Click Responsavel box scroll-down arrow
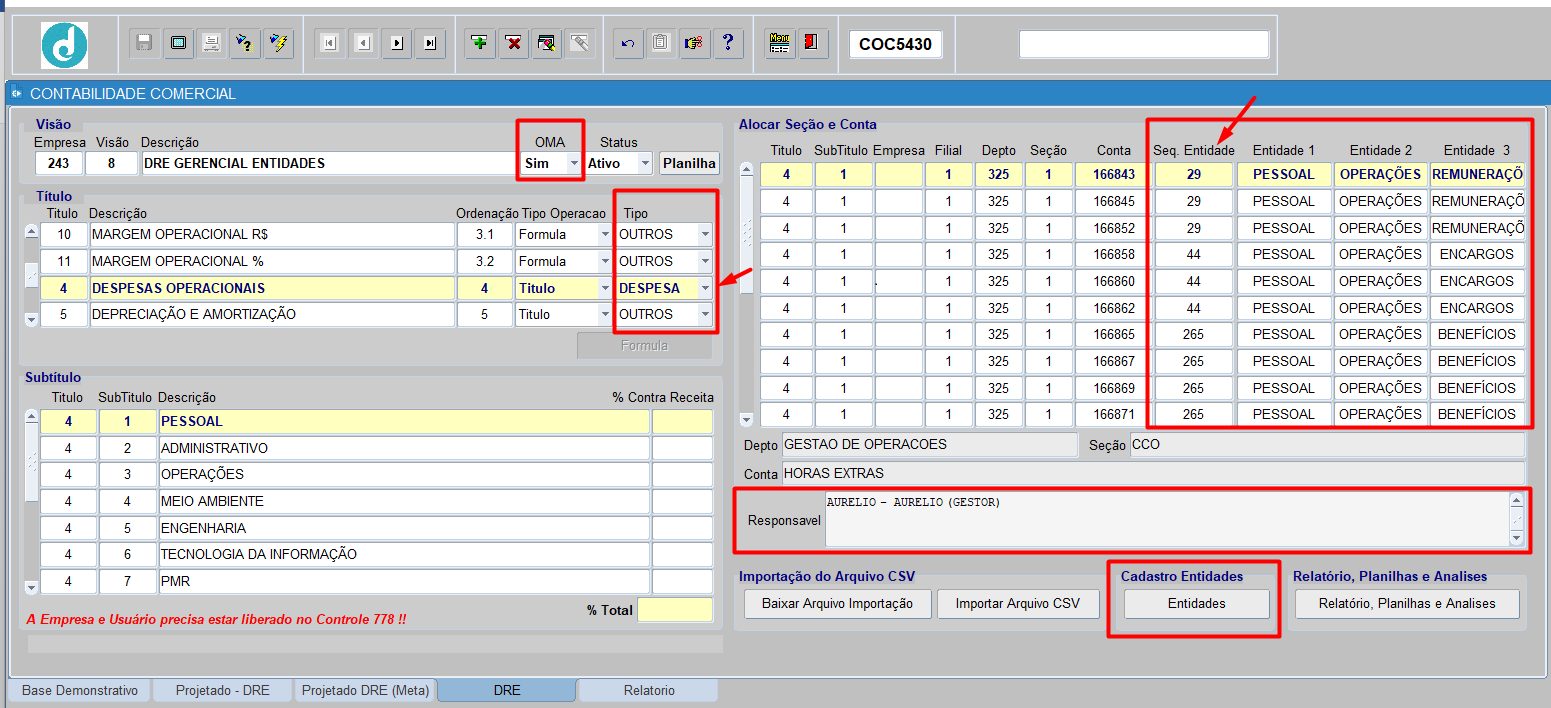The width and height of the screenshot is (1551, 708). coord(1517,539)
